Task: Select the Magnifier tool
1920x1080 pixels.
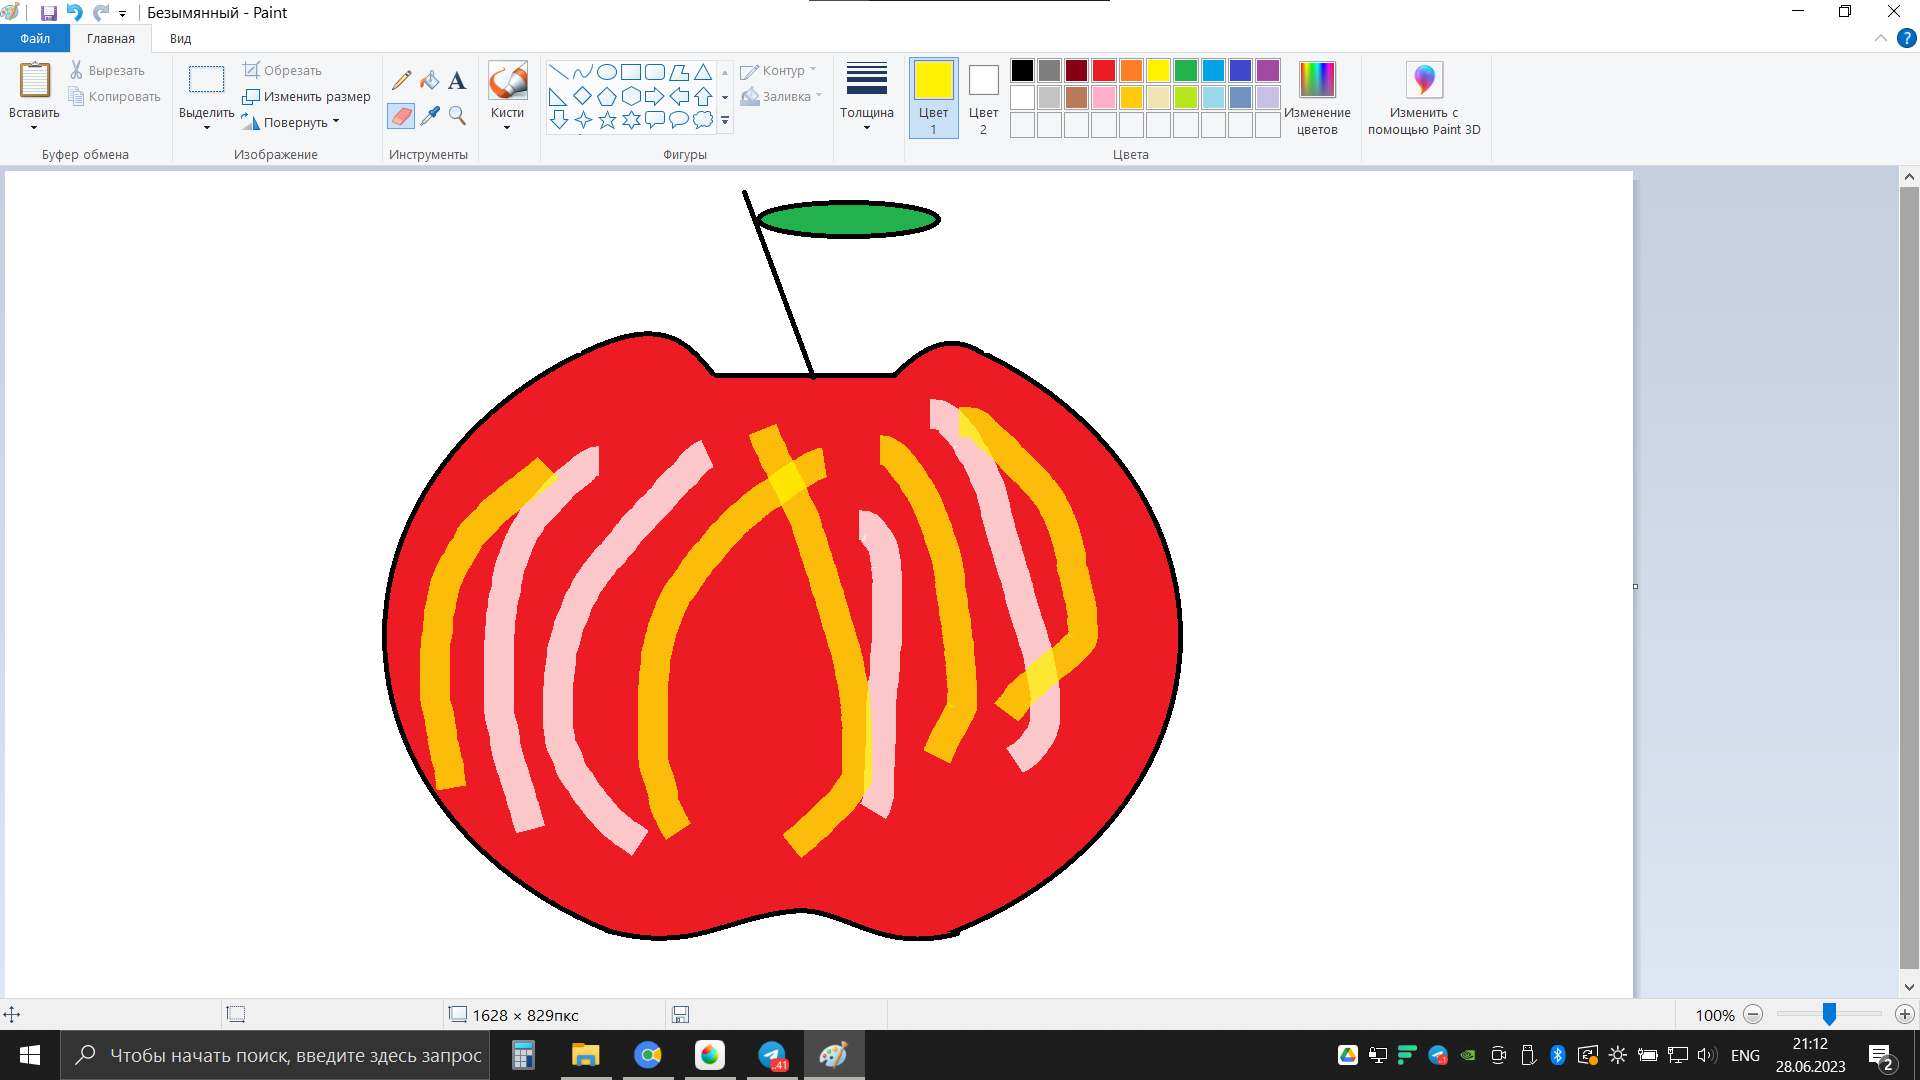Action: (x=457, y=116)
